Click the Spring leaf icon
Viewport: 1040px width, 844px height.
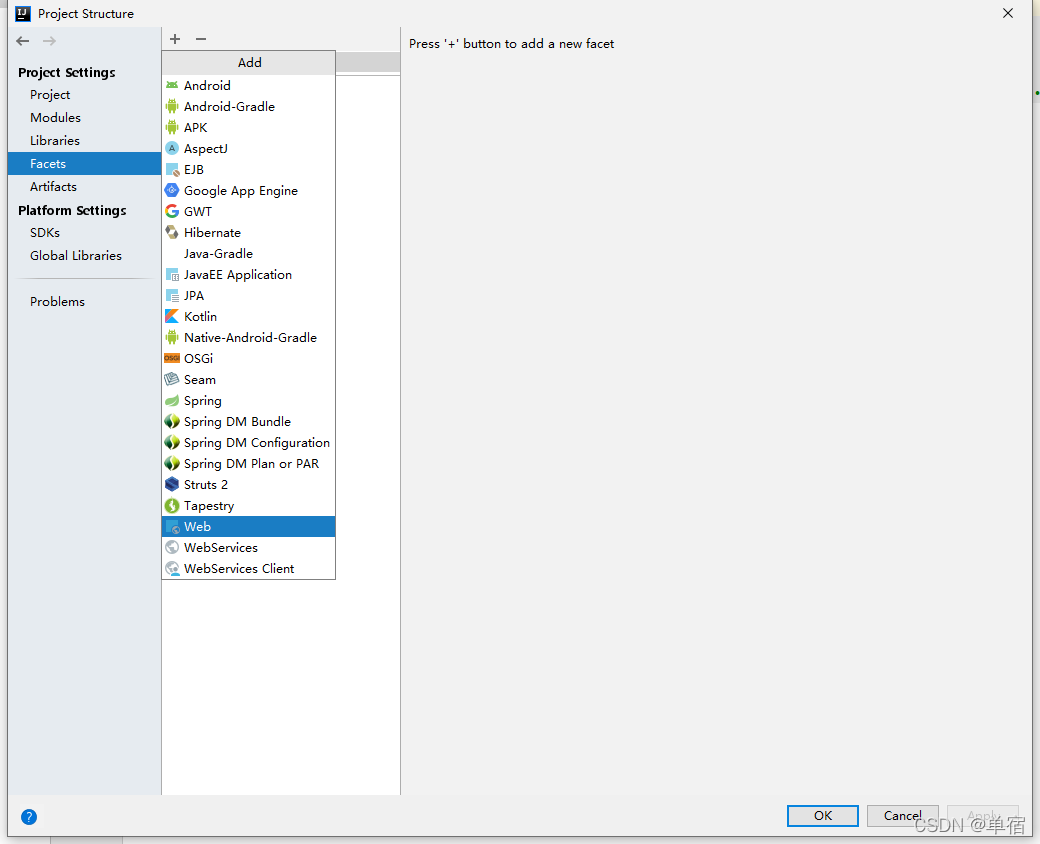pos(172,400)
